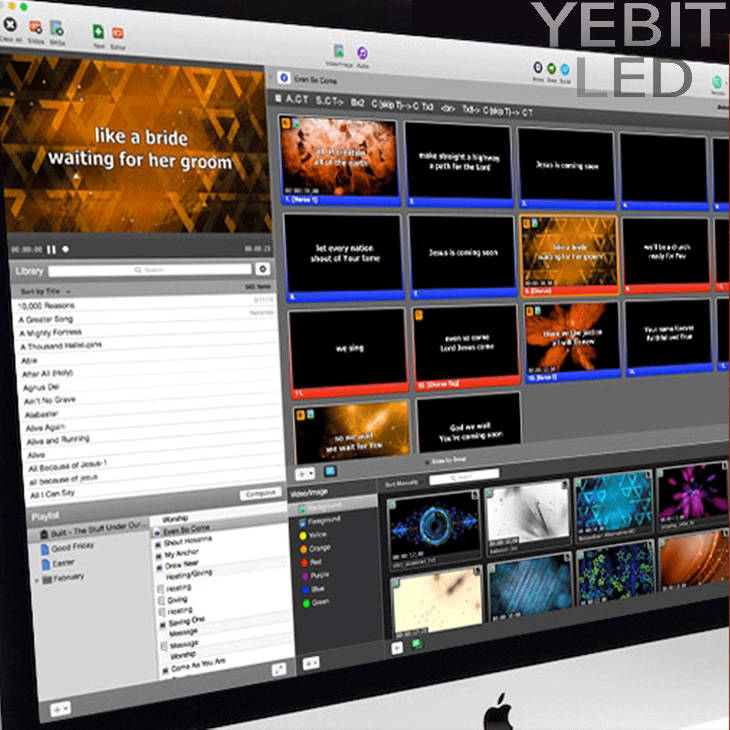Click the Clear All toolbar icon
730x730 pixels.
(x=10, y=22)
